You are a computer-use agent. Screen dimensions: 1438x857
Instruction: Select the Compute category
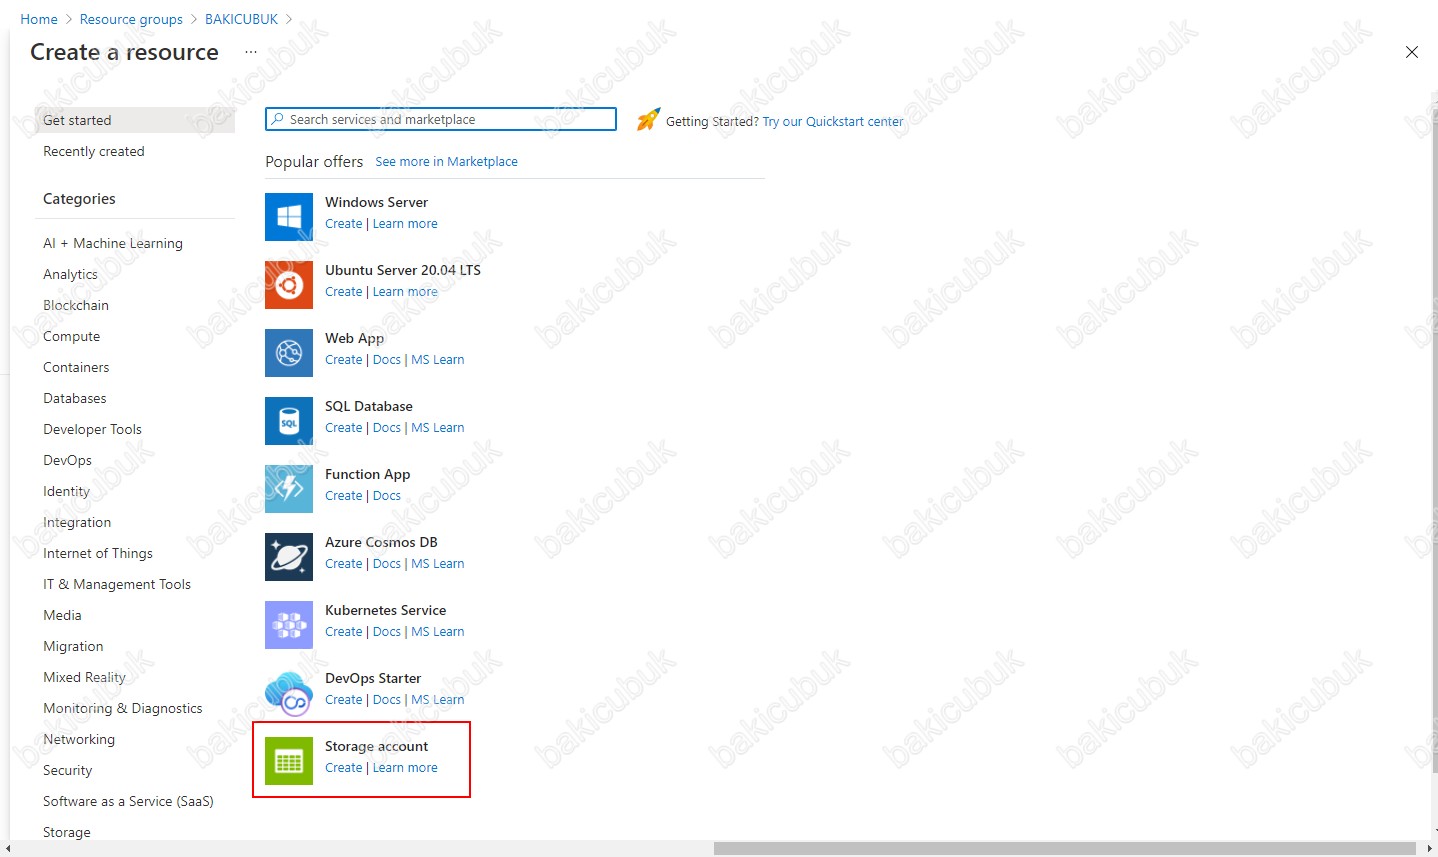tap(72, 336)
